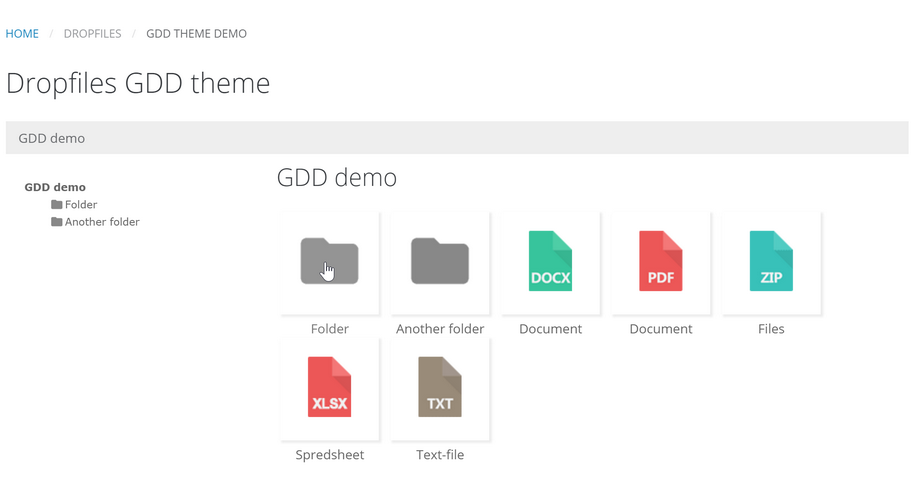Select GDD demo root in sidebar tree
This screenshot has height=485, width=920.
pyautogui.click(x=55, y=187)
